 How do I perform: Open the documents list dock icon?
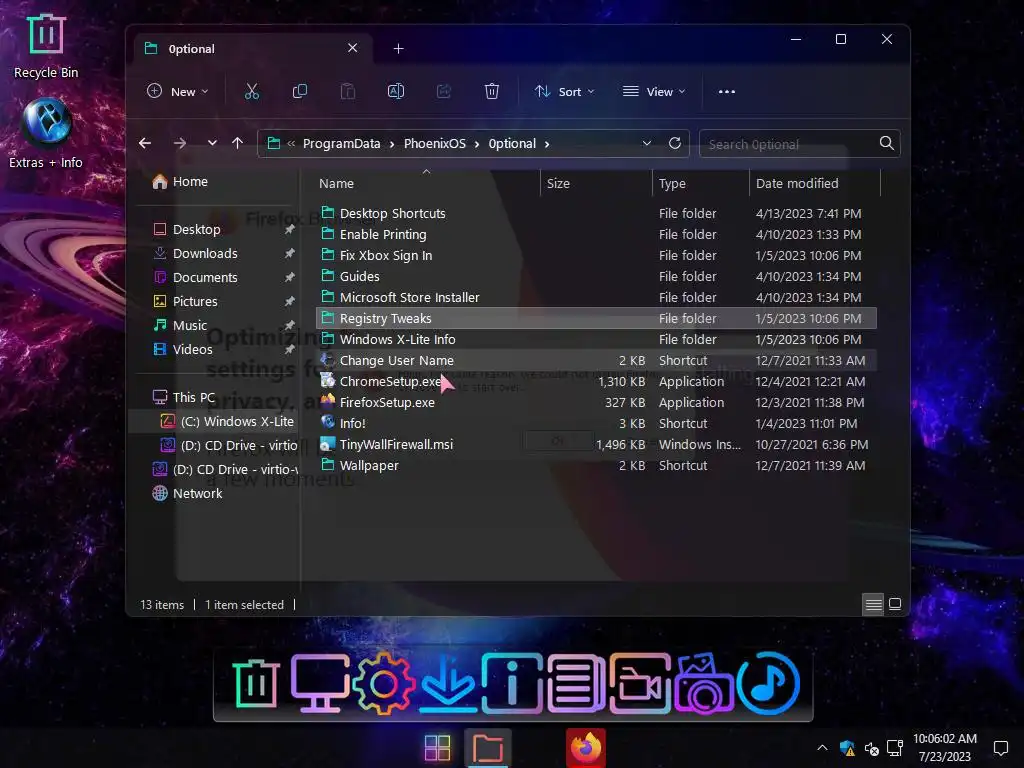[x=575, y=684]
